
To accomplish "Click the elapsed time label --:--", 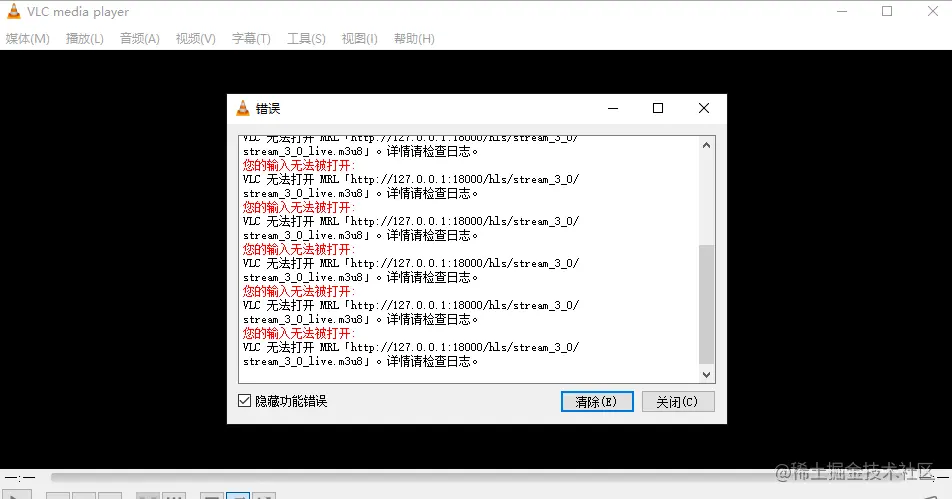I will point(20,478).
